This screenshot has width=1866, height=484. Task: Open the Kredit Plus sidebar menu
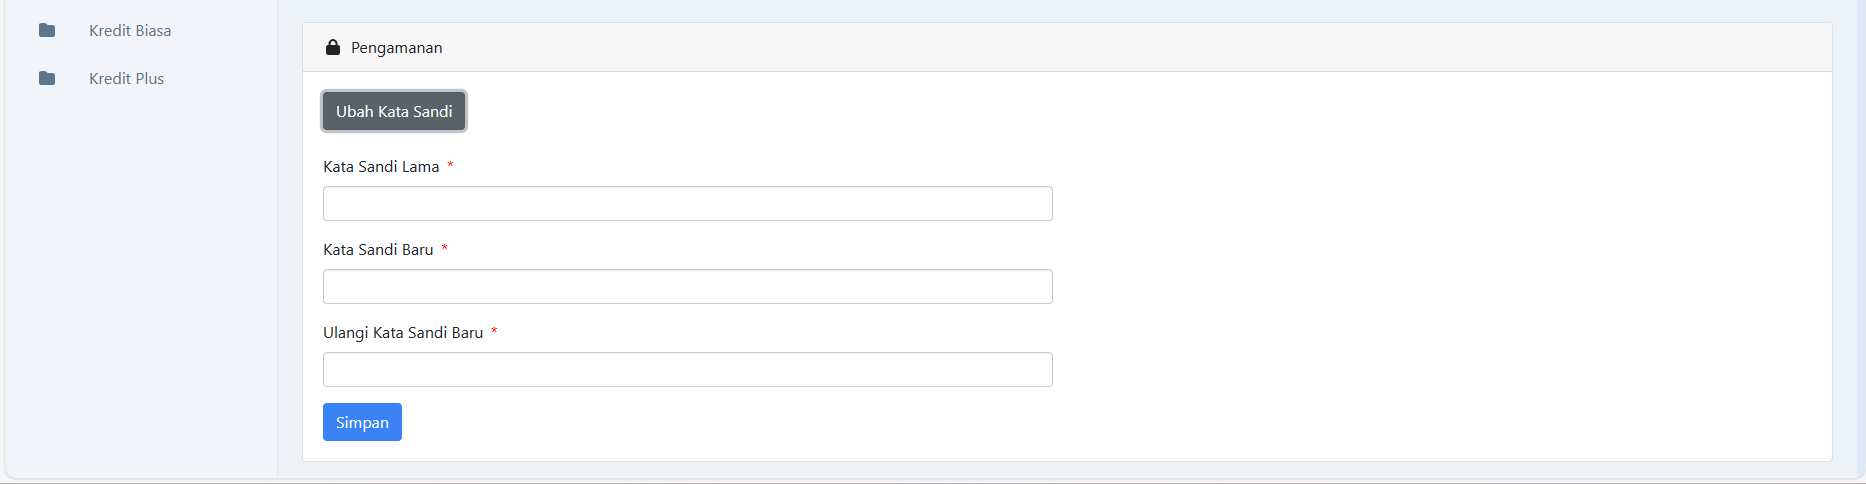[126, 79]
